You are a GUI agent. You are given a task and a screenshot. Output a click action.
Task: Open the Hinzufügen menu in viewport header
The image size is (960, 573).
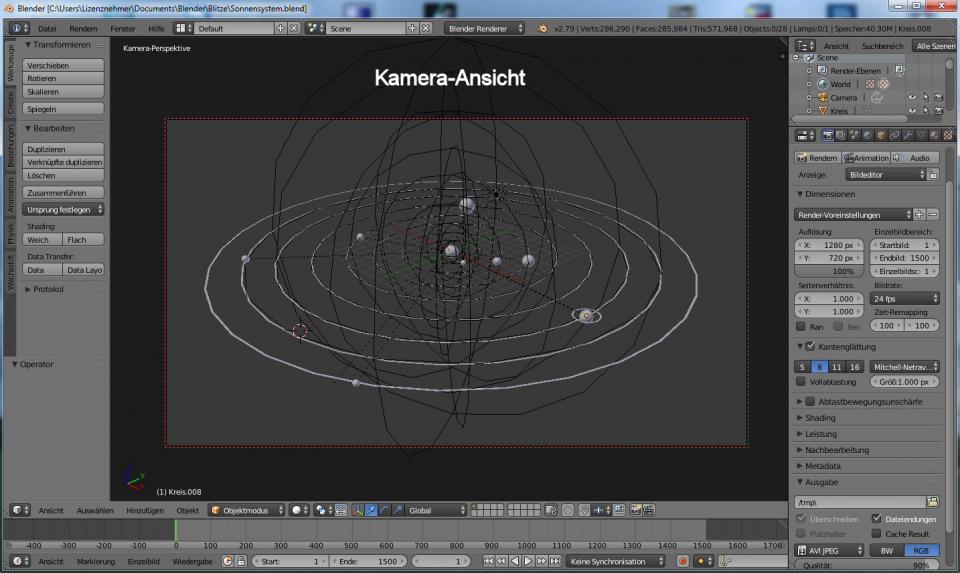145,510
